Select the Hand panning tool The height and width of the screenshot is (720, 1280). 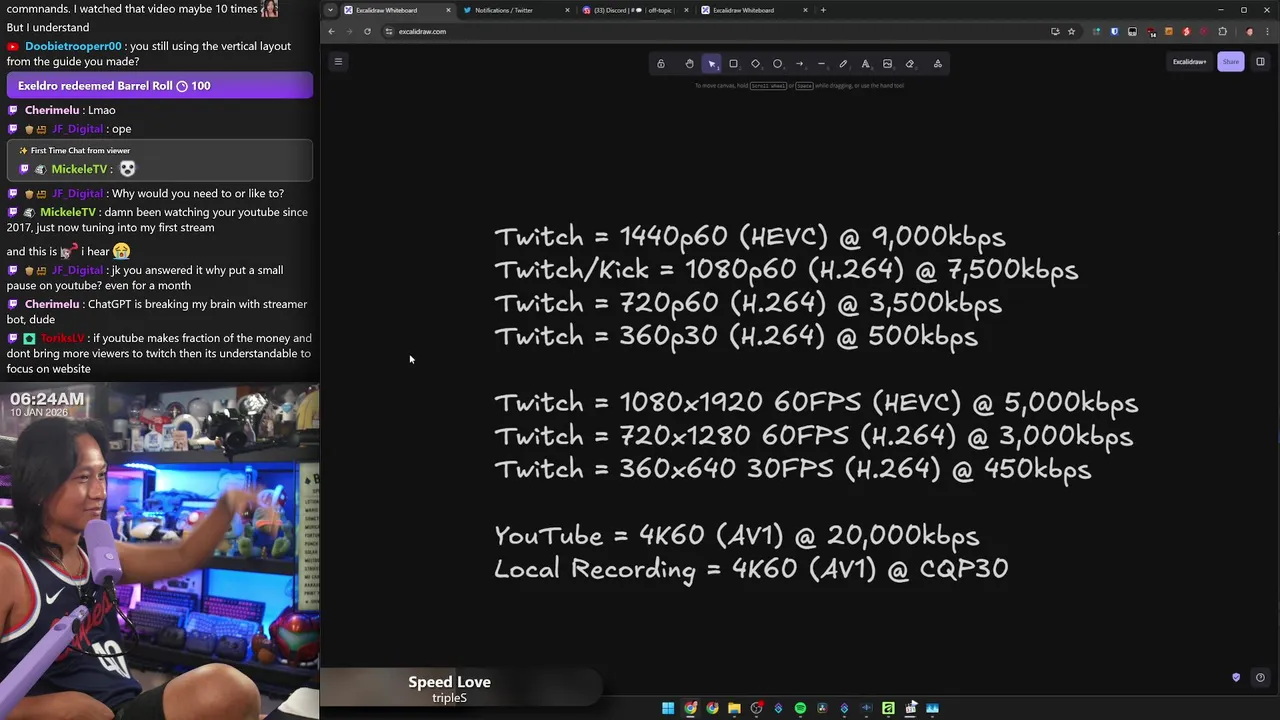tap(689, 64)
